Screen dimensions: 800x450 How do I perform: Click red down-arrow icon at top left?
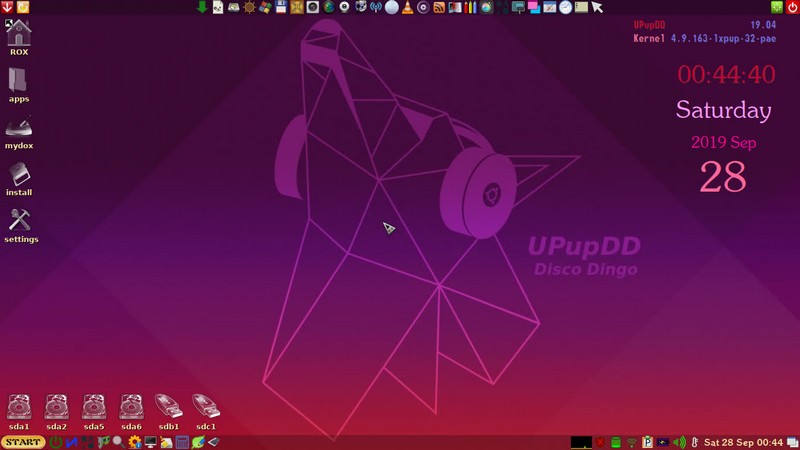coord(7,7)
